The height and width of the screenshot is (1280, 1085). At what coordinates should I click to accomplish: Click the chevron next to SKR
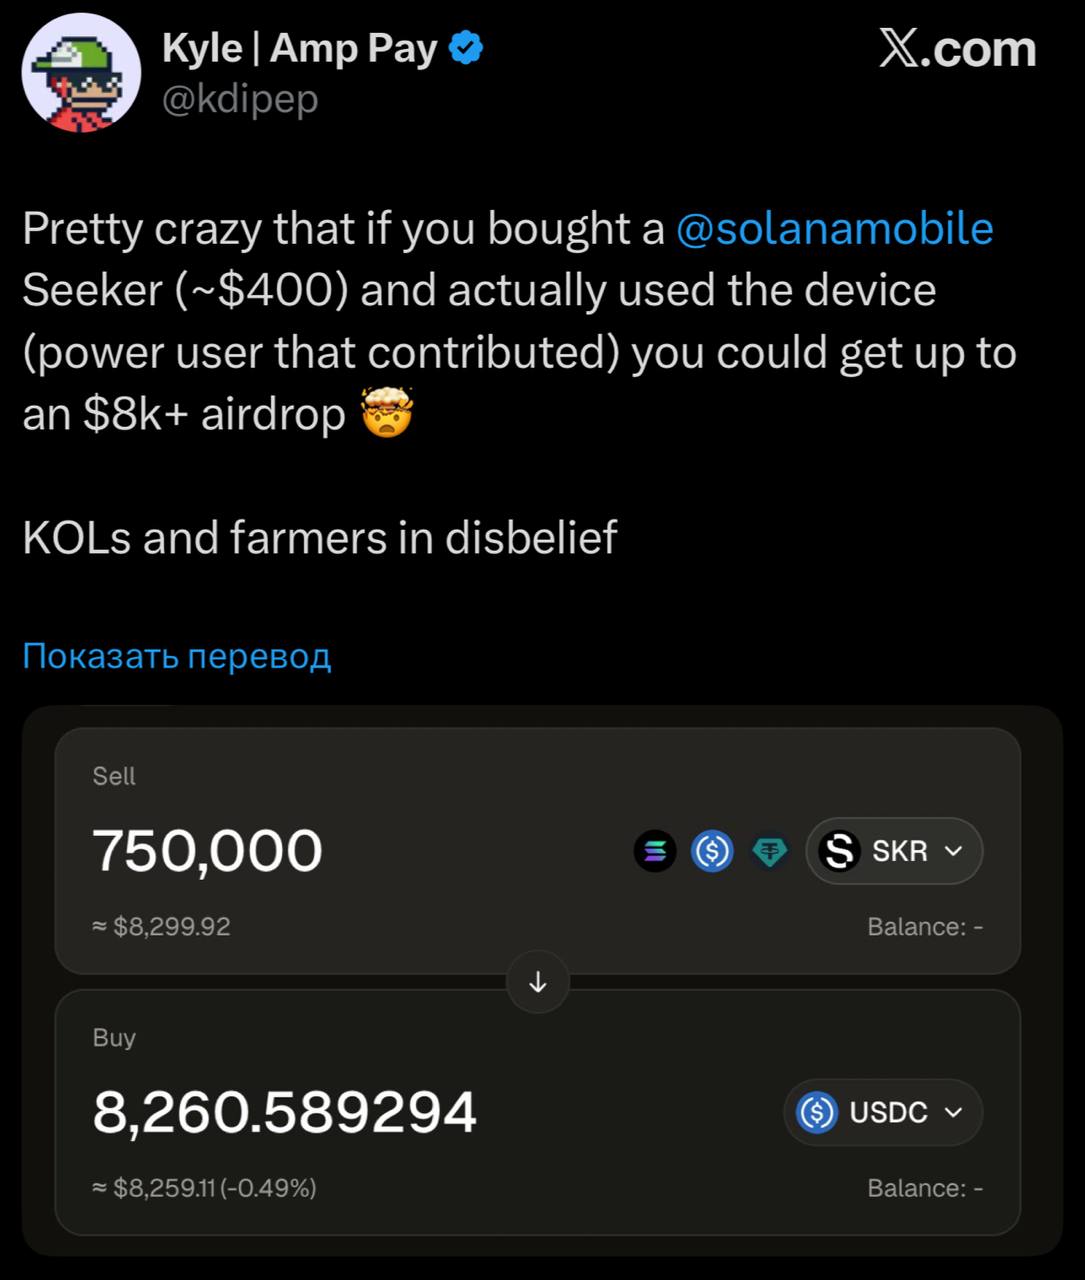(x=954, y=851)
